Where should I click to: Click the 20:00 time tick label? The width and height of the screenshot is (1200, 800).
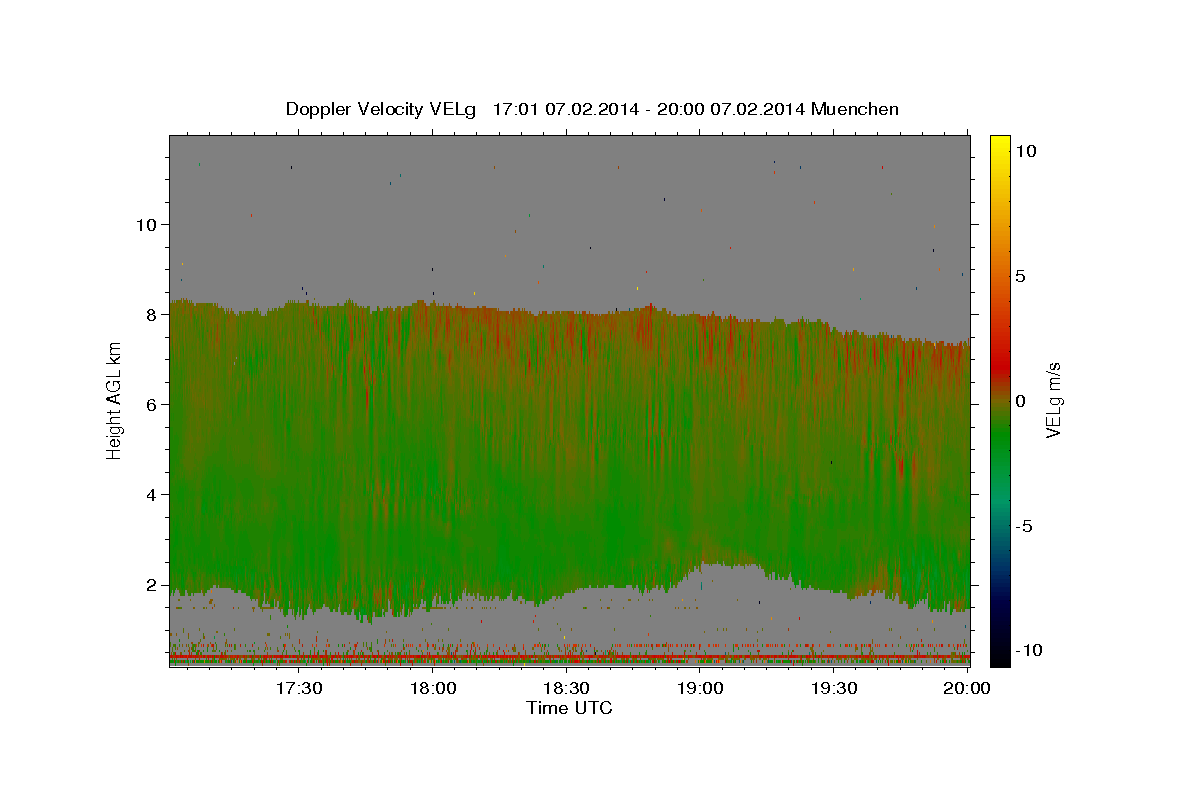click(968, 688)
